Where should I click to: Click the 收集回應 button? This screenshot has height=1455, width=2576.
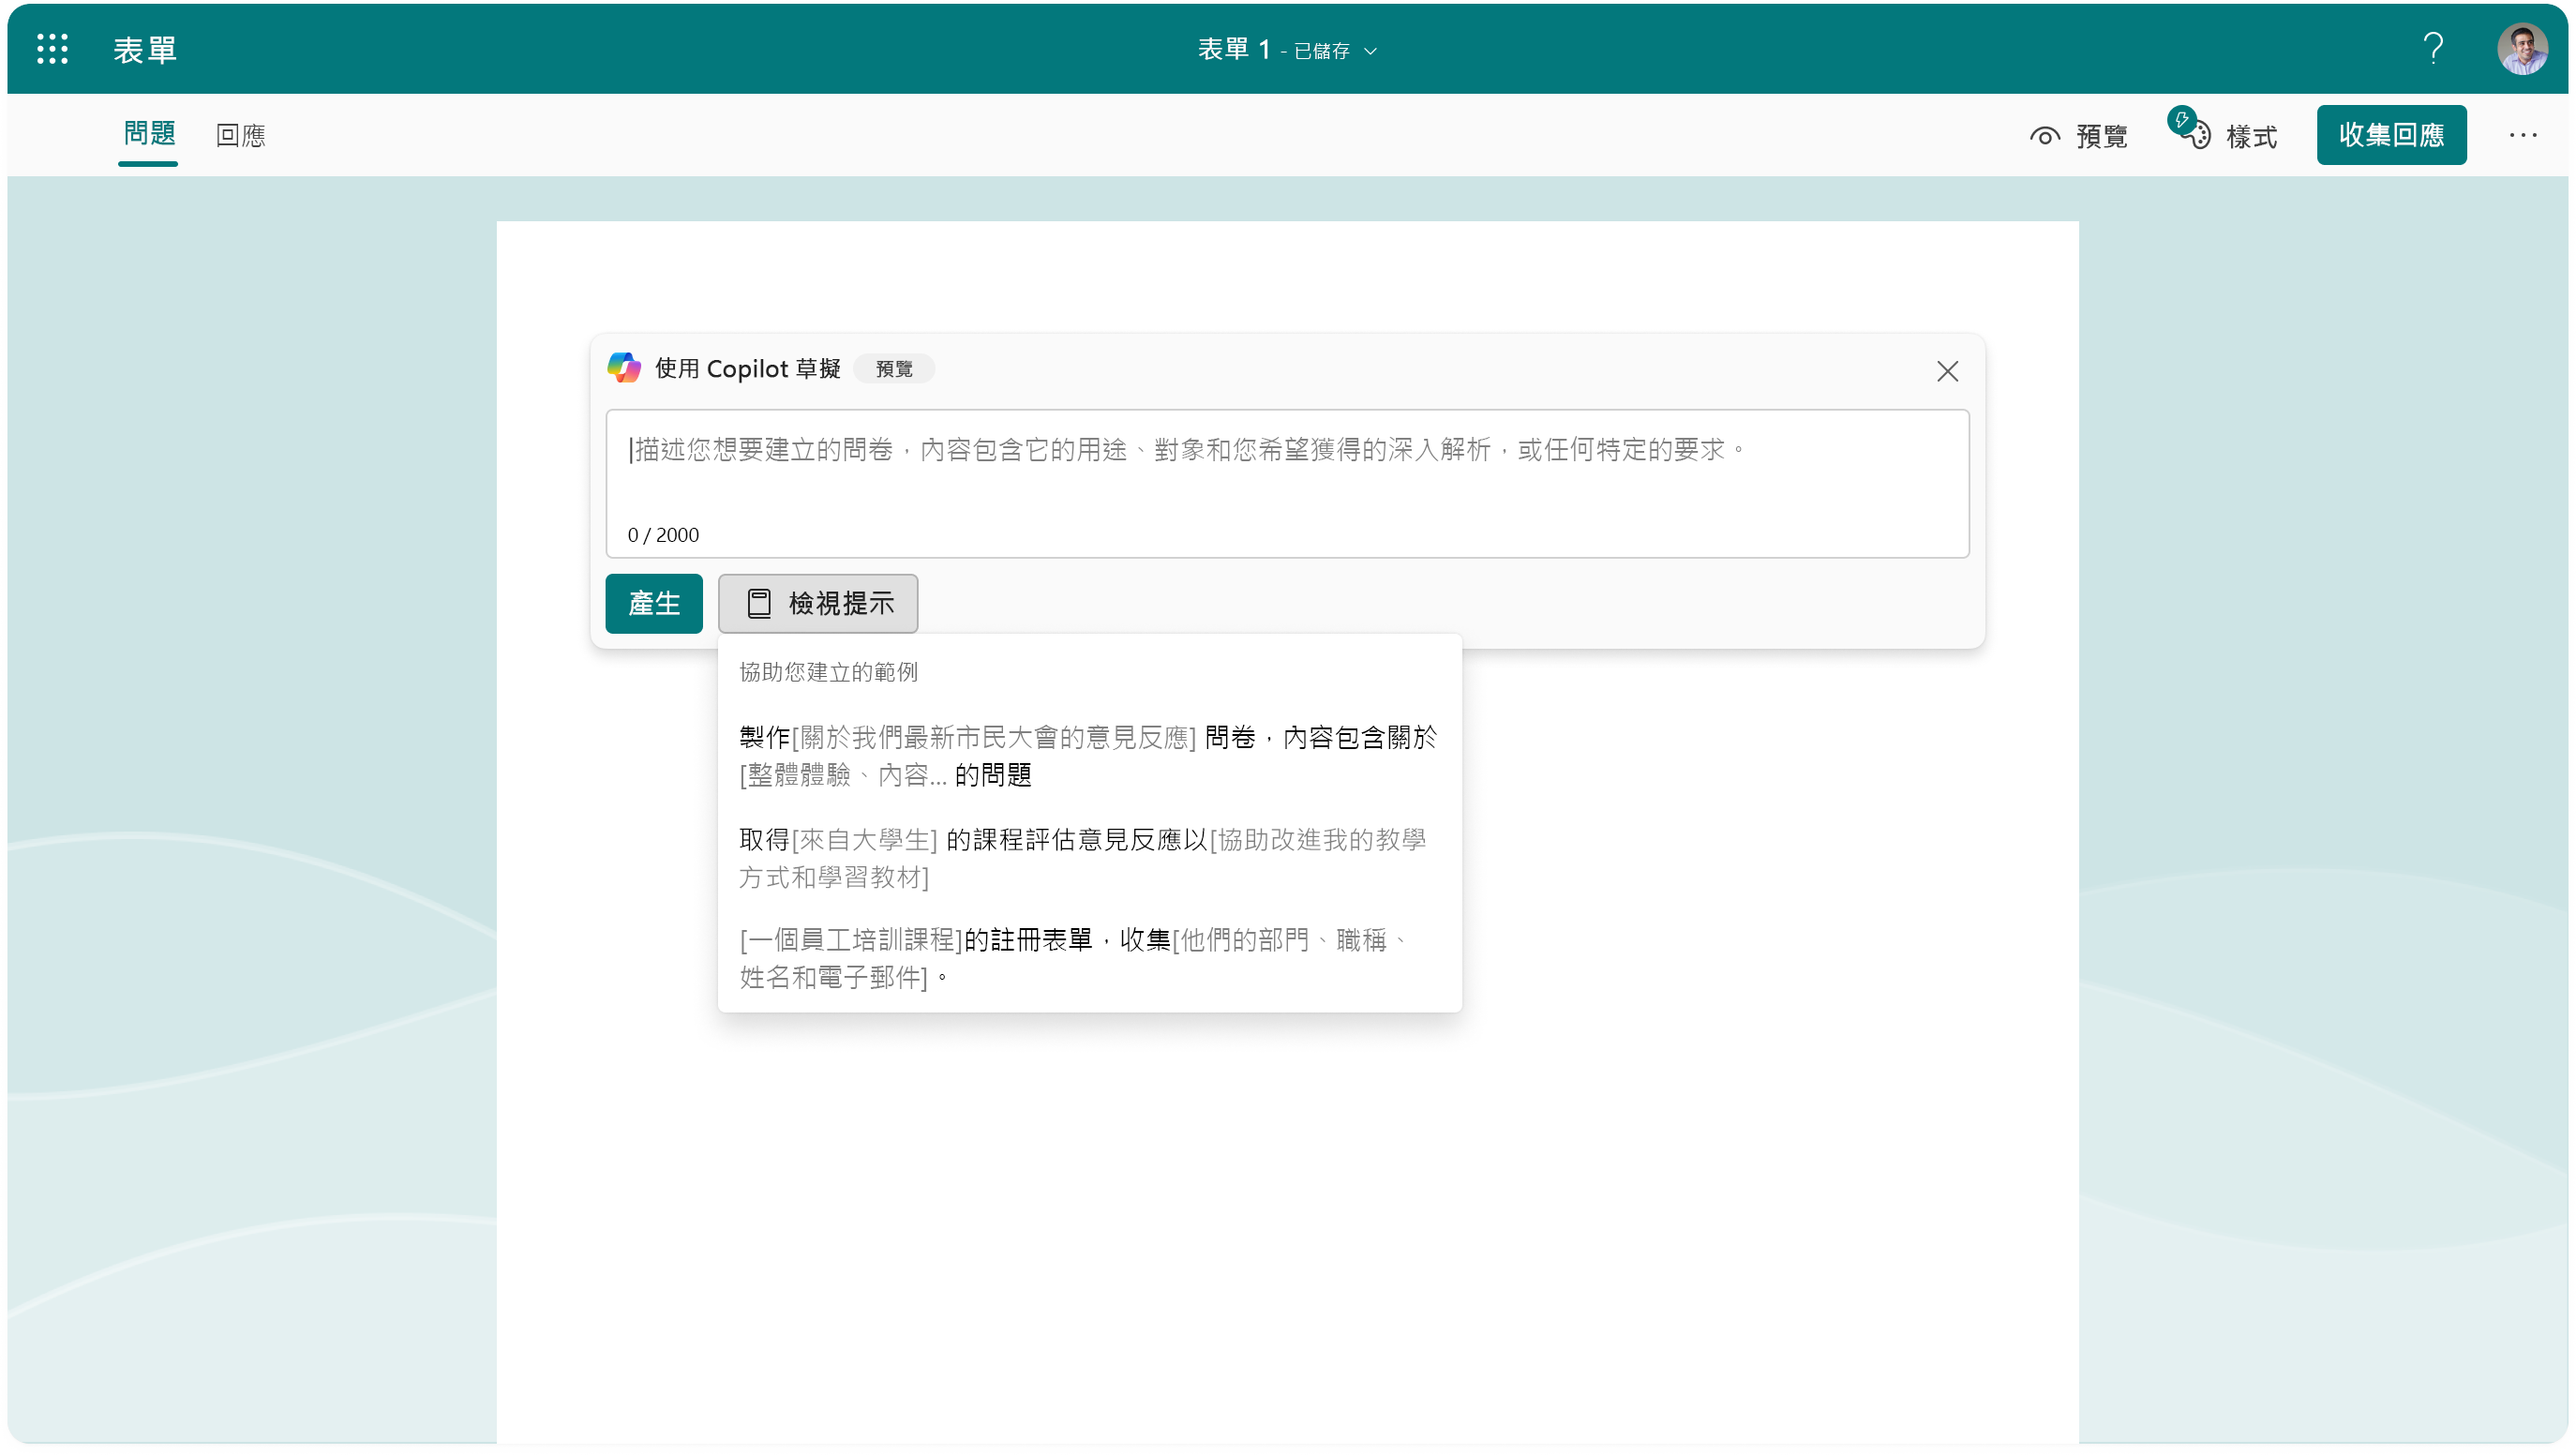tap(2391, 135)
